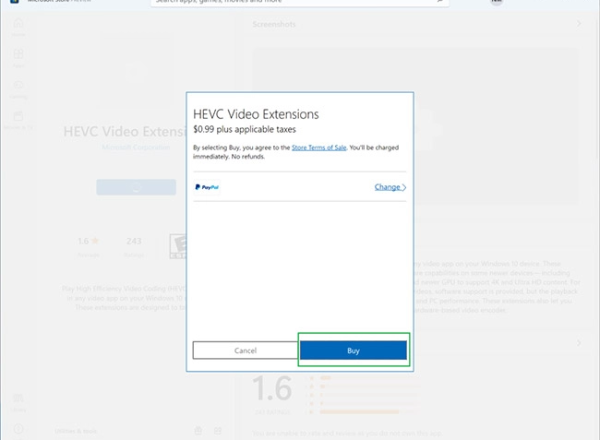Open Apps in the Store sidebar
The width and height of the screenshot is (600, 440).
click(x=18, y=58)
